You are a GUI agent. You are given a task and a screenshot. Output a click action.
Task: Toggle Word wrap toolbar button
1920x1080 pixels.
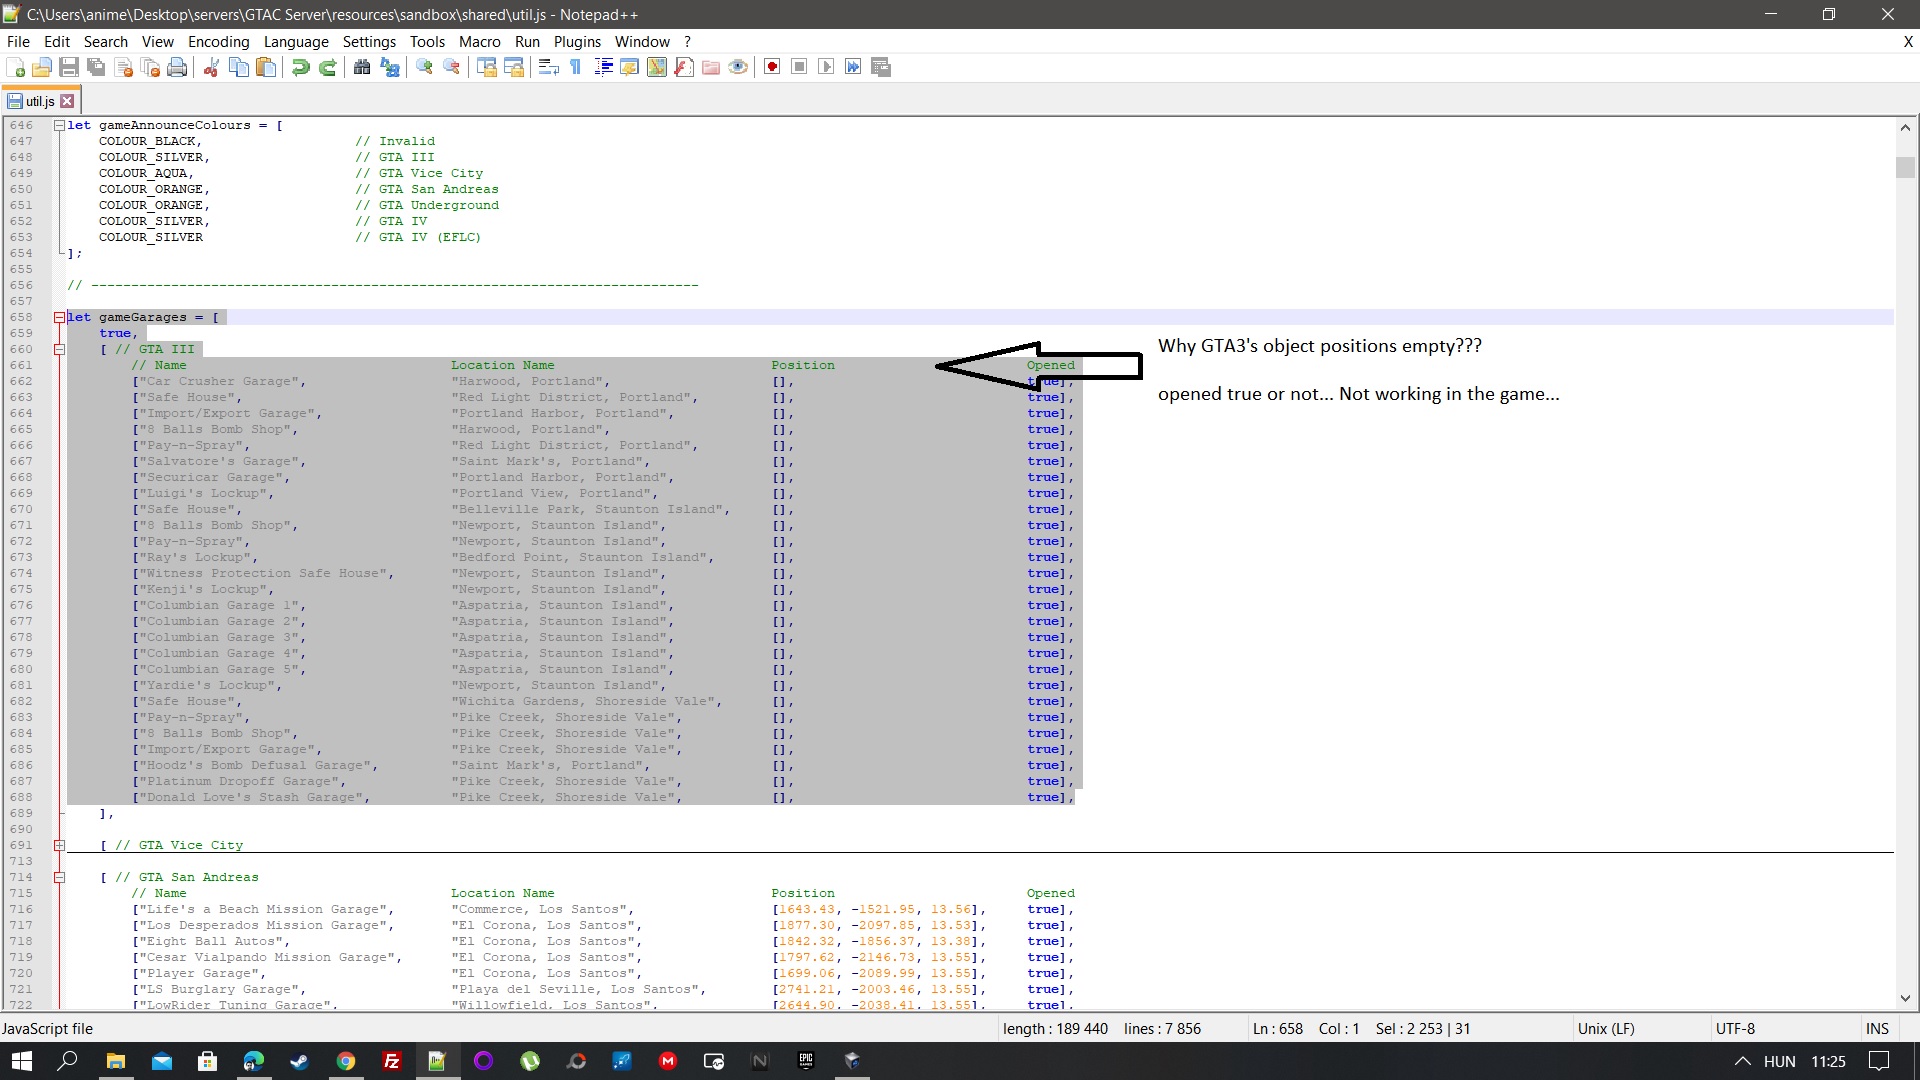(x=548, y=67)
